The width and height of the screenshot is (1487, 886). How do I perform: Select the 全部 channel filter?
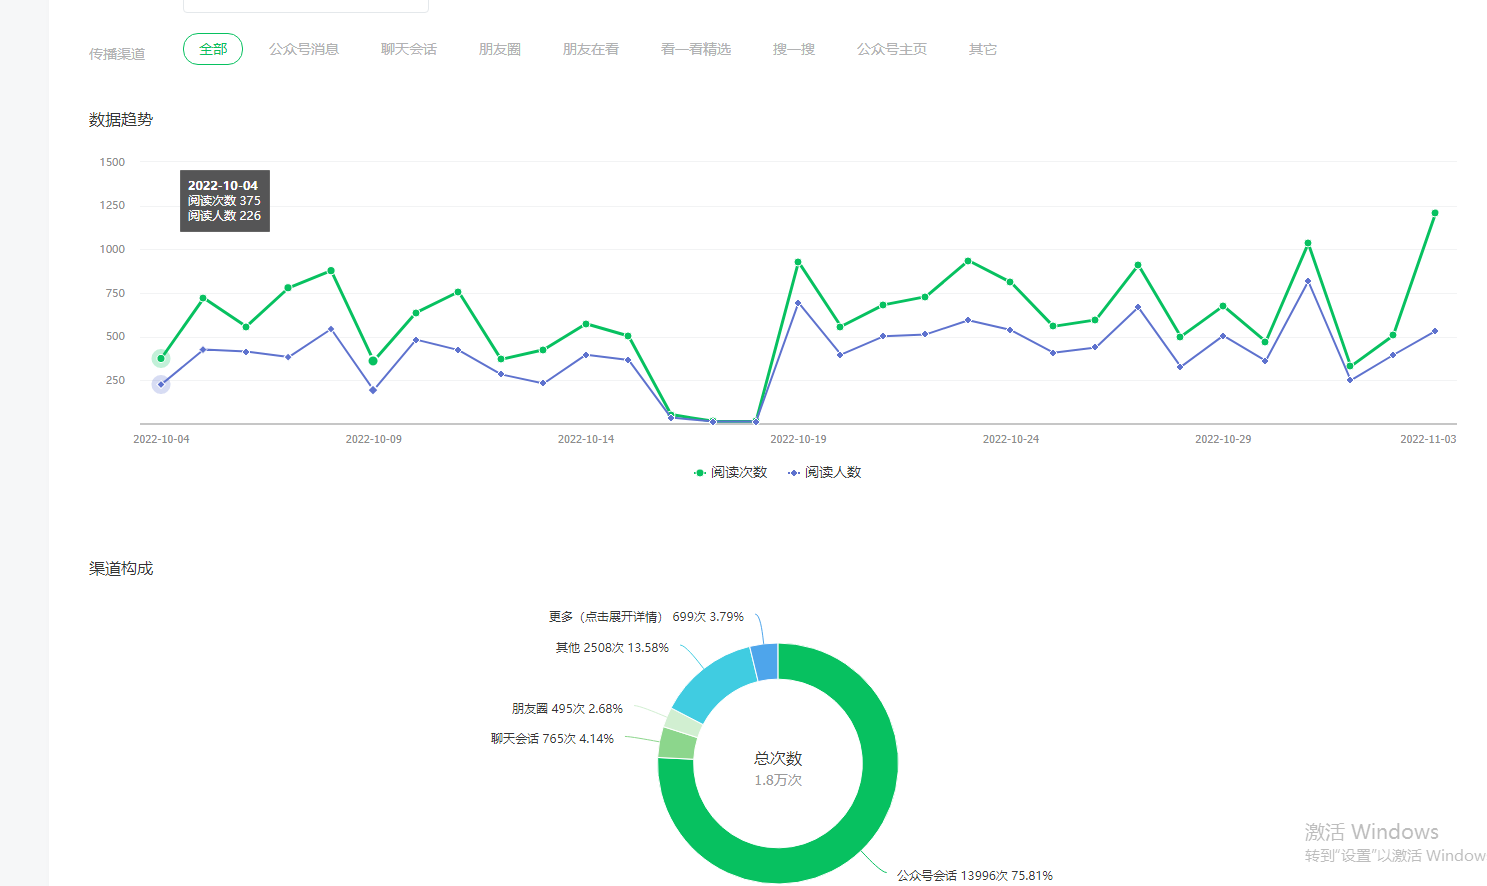tap(213, 49)
